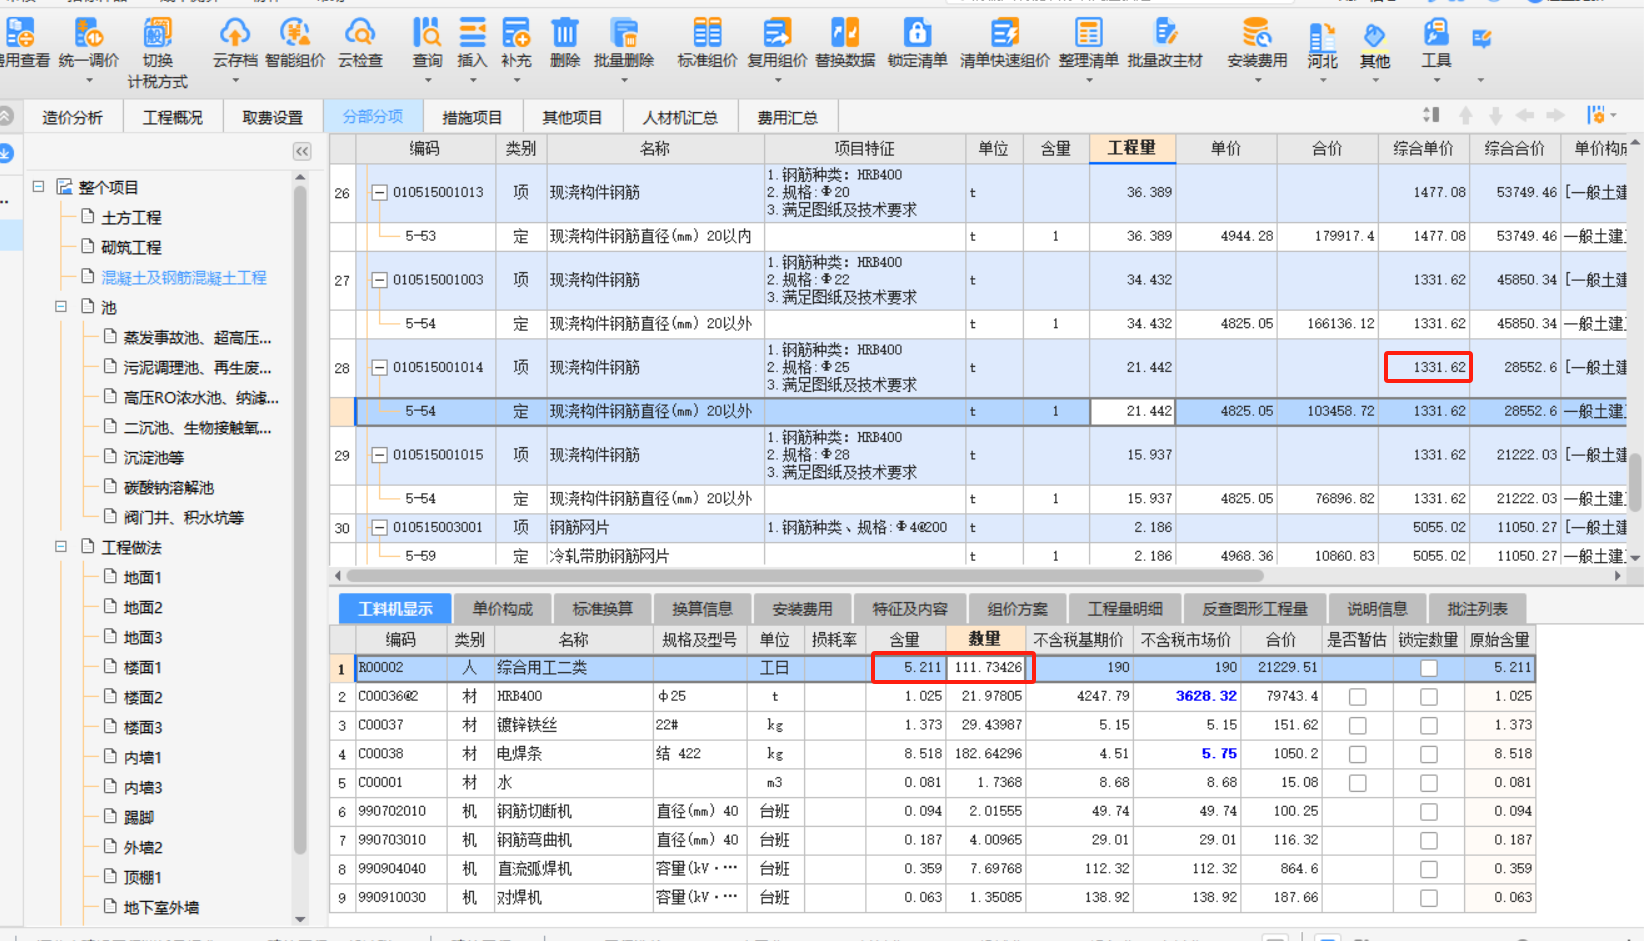Click the 批量改主材 icon
Image resolution: width=1644 pixels, height=941 pixels.
click(1165, 32)
